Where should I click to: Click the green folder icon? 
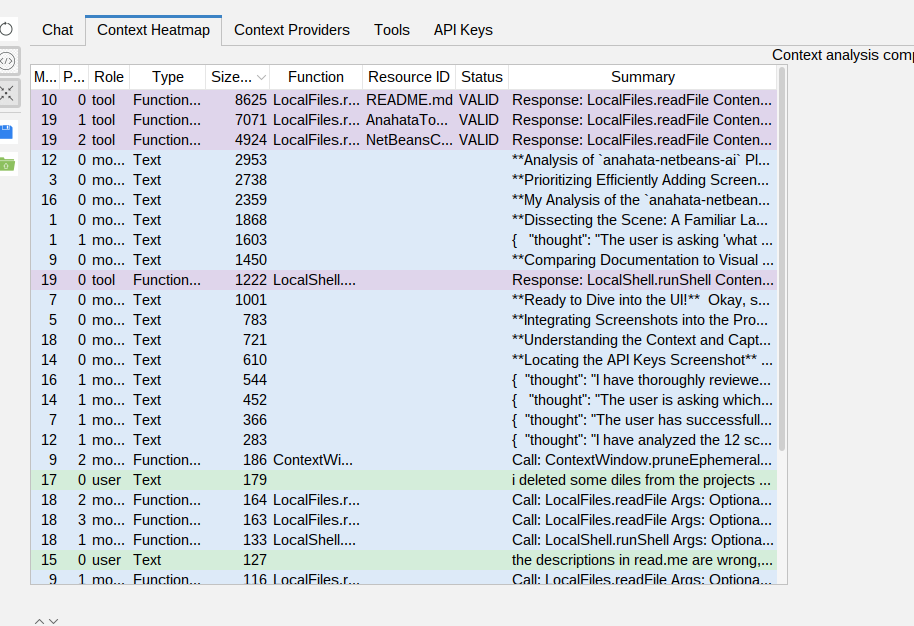pos(7,164)
